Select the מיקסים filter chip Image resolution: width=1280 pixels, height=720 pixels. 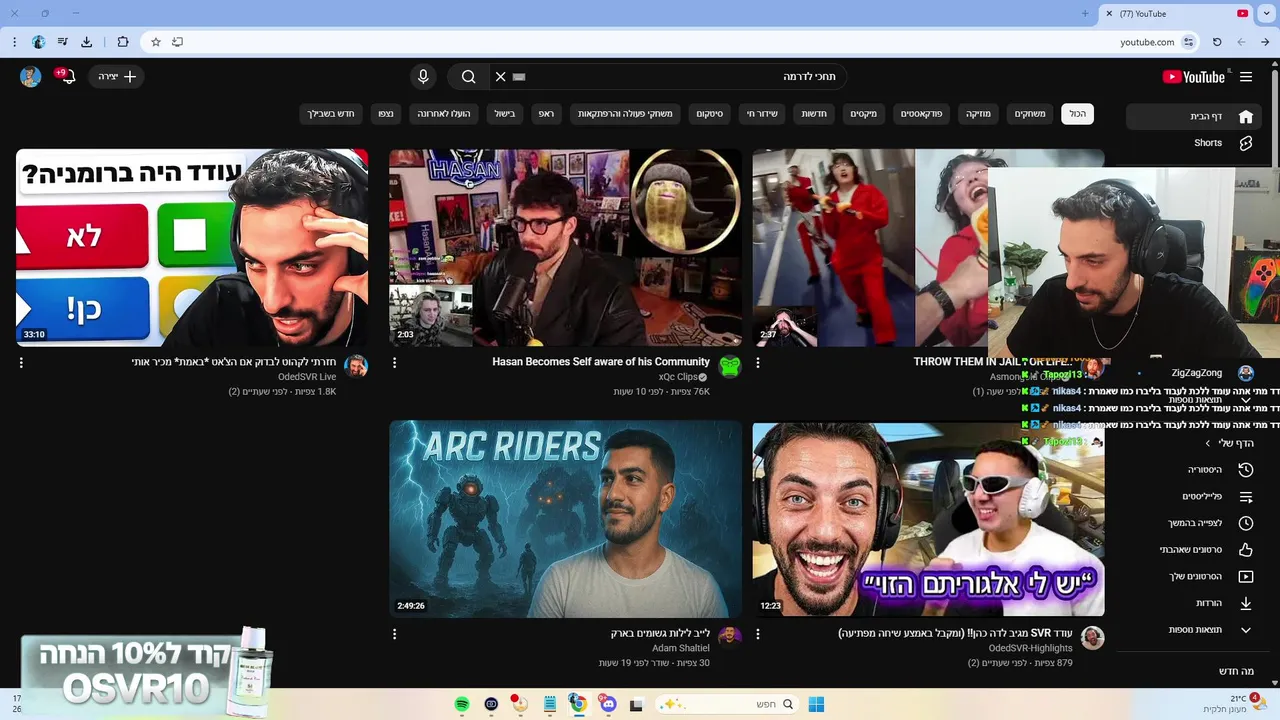click(x=864, y=114)
